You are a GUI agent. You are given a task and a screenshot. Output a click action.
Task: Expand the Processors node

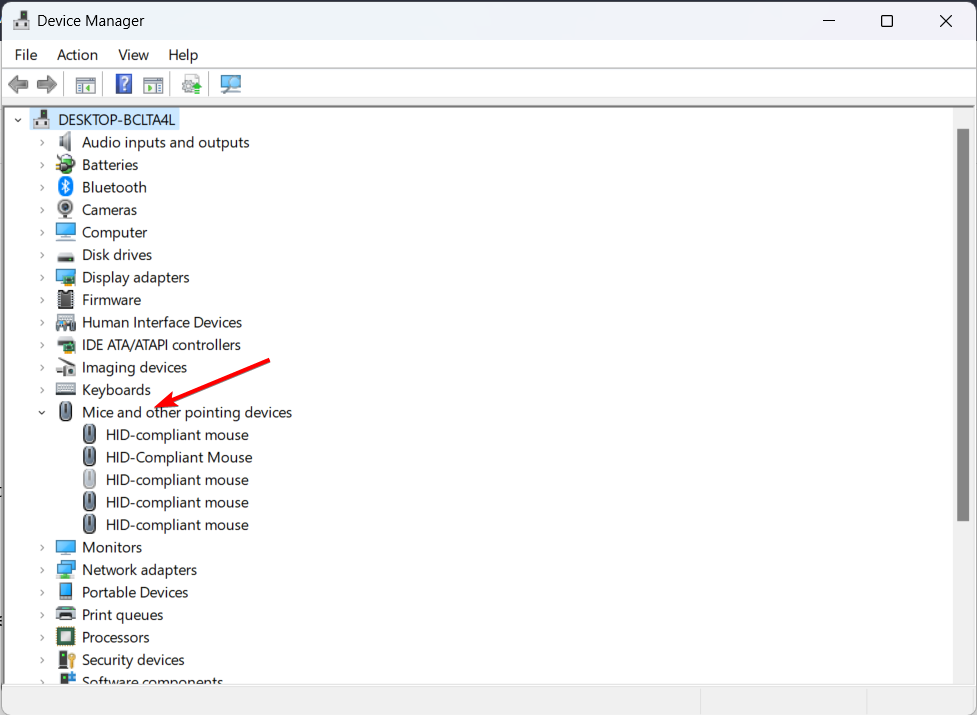pos(42,637)
